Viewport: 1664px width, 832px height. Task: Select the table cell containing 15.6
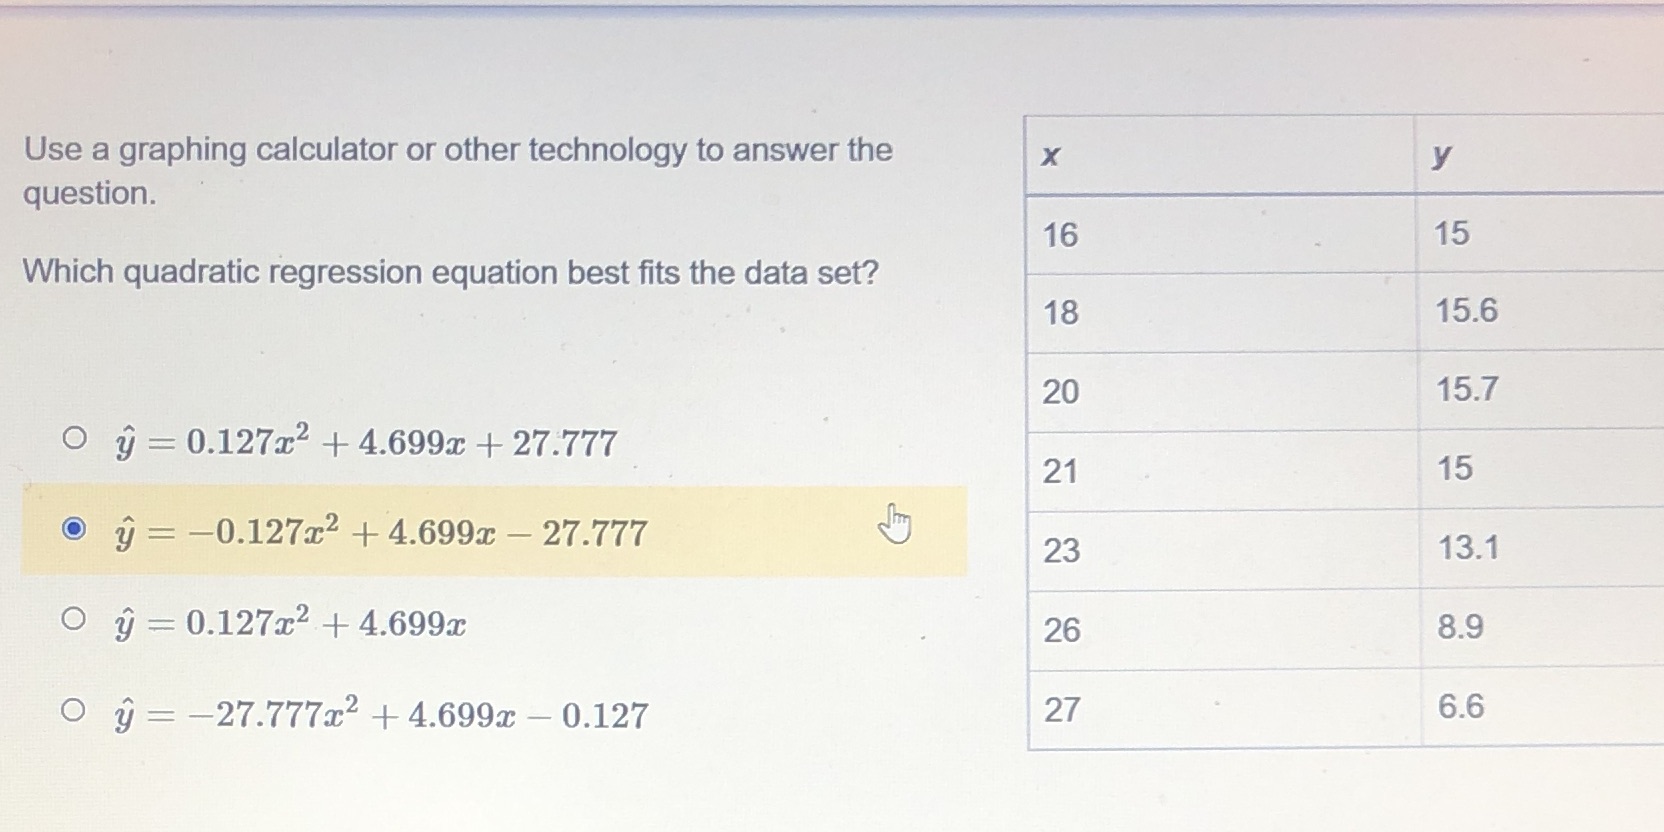click(x=1468, y=313)
